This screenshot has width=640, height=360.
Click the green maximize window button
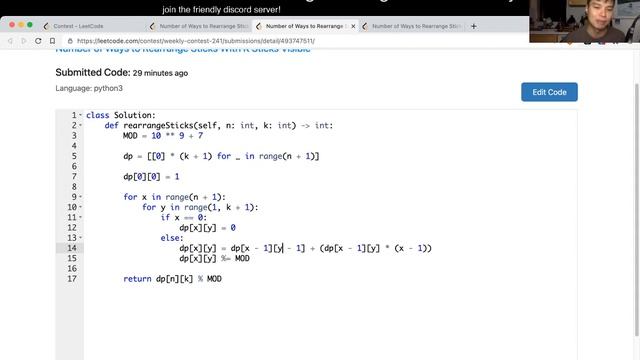[30, 25]
